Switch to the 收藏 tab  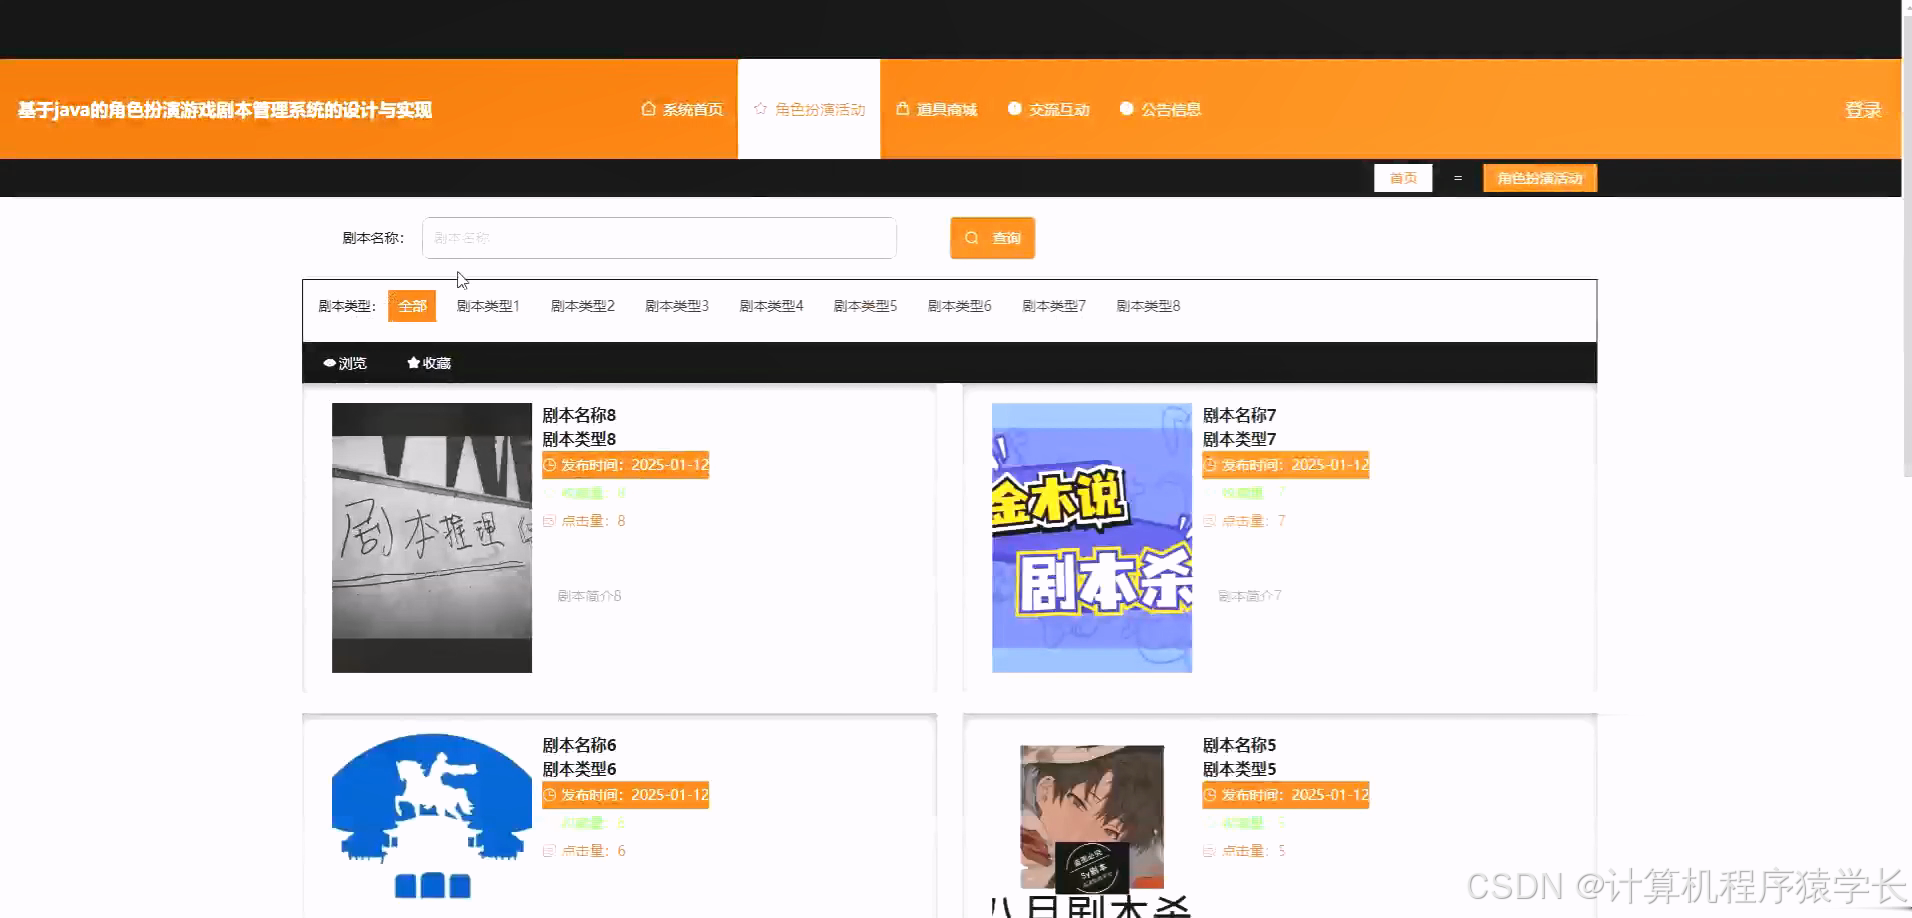[x=427, y=362]
